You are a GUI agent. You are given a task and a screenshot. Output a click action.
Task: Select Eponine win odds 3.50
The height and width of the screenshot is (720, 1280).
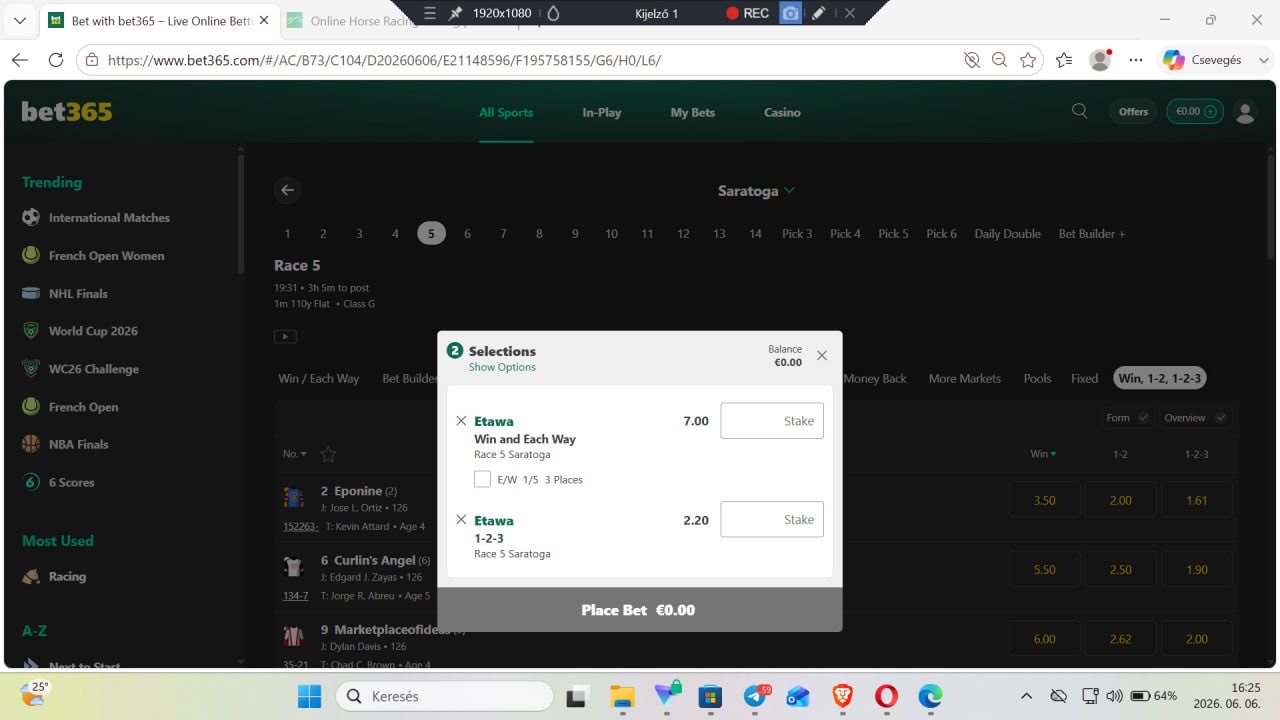1044,500
